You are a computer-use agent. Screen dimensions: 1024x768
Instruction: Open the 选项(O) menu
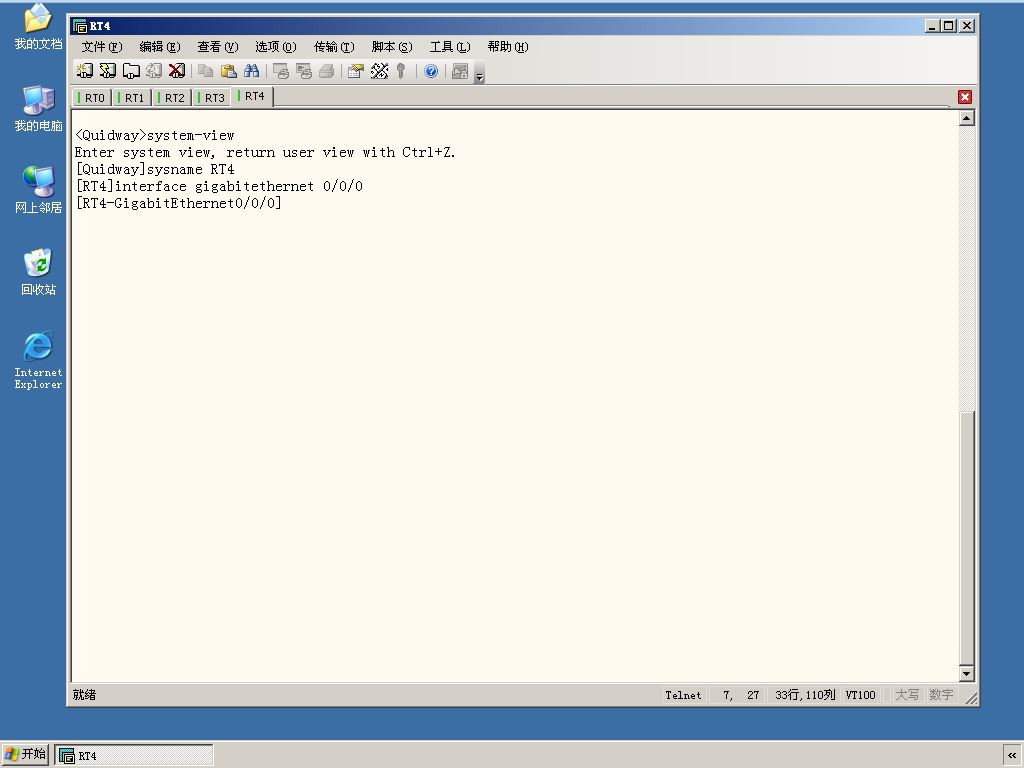click(276, 46)
